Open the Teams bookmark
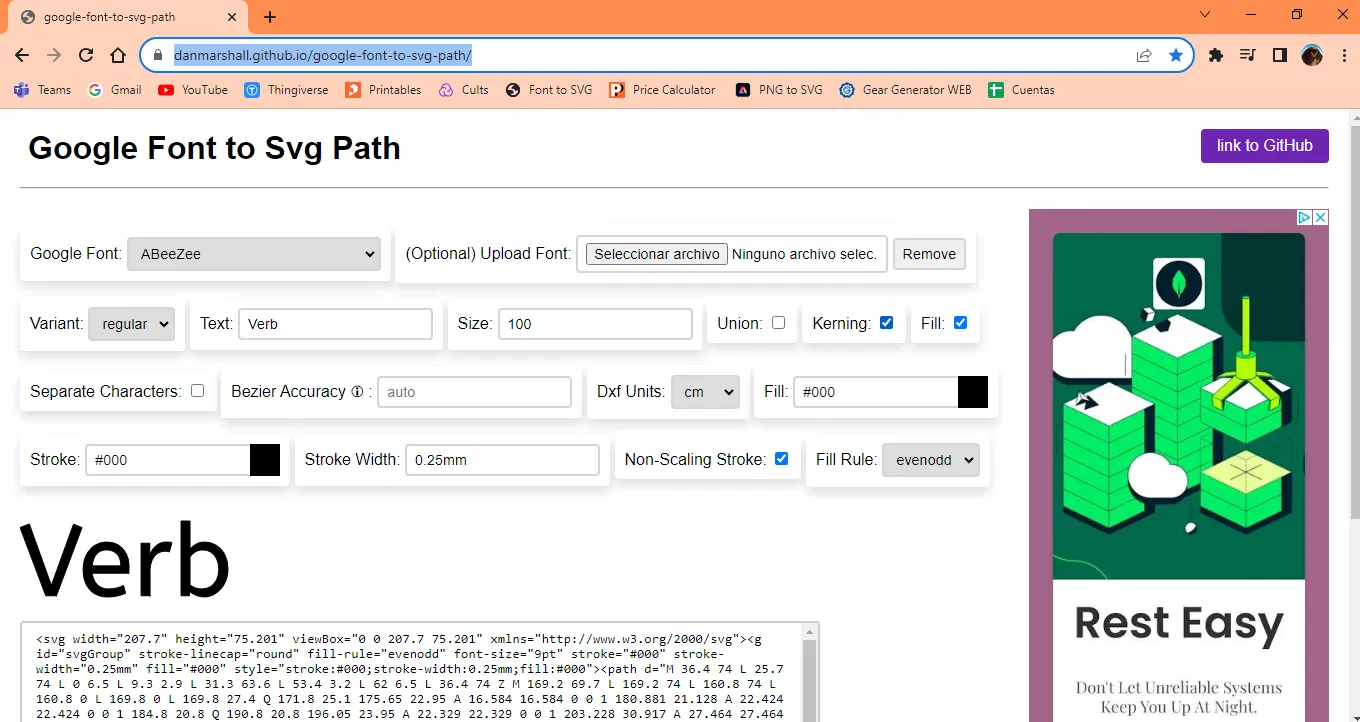Screen dimensions: 1360x722 tap(43, 90)
